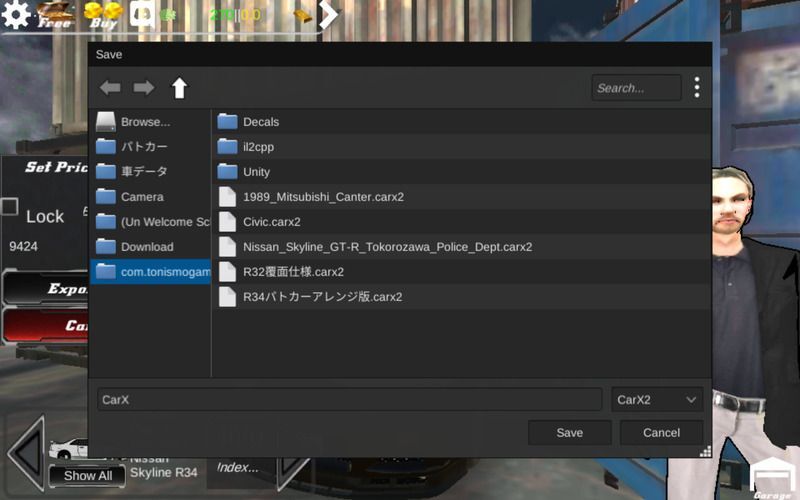Go up one folder with up arrow
The image size is (800, 500).
179,88
